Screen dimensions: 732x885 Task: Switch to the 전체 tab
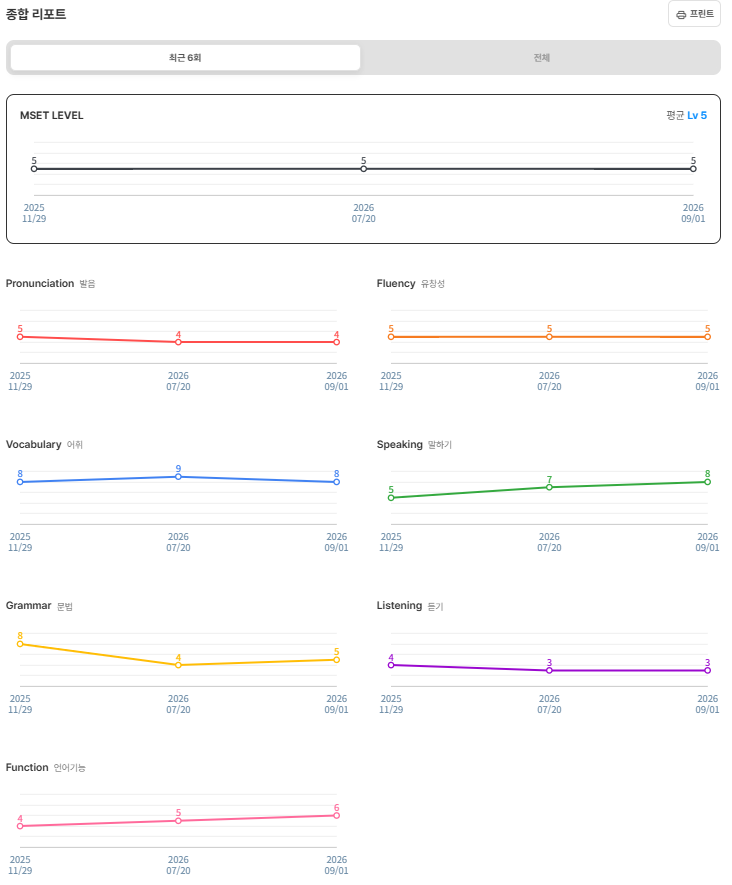click(541, 58)
